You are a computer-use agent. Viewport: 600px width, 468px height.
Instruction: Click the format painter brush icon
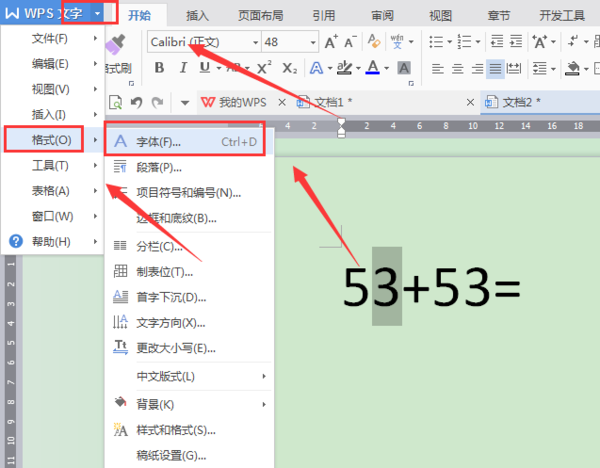(115, 45)
